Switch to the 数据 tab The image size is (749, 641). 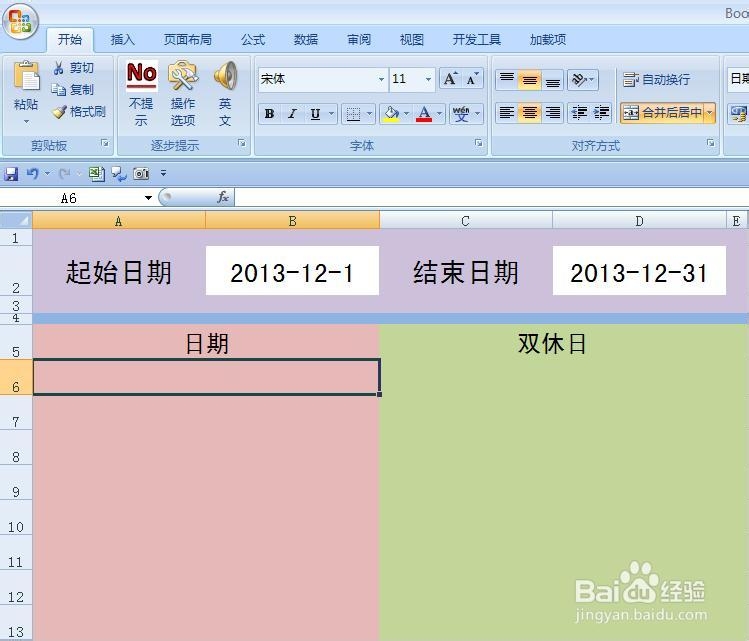[306, 40]
